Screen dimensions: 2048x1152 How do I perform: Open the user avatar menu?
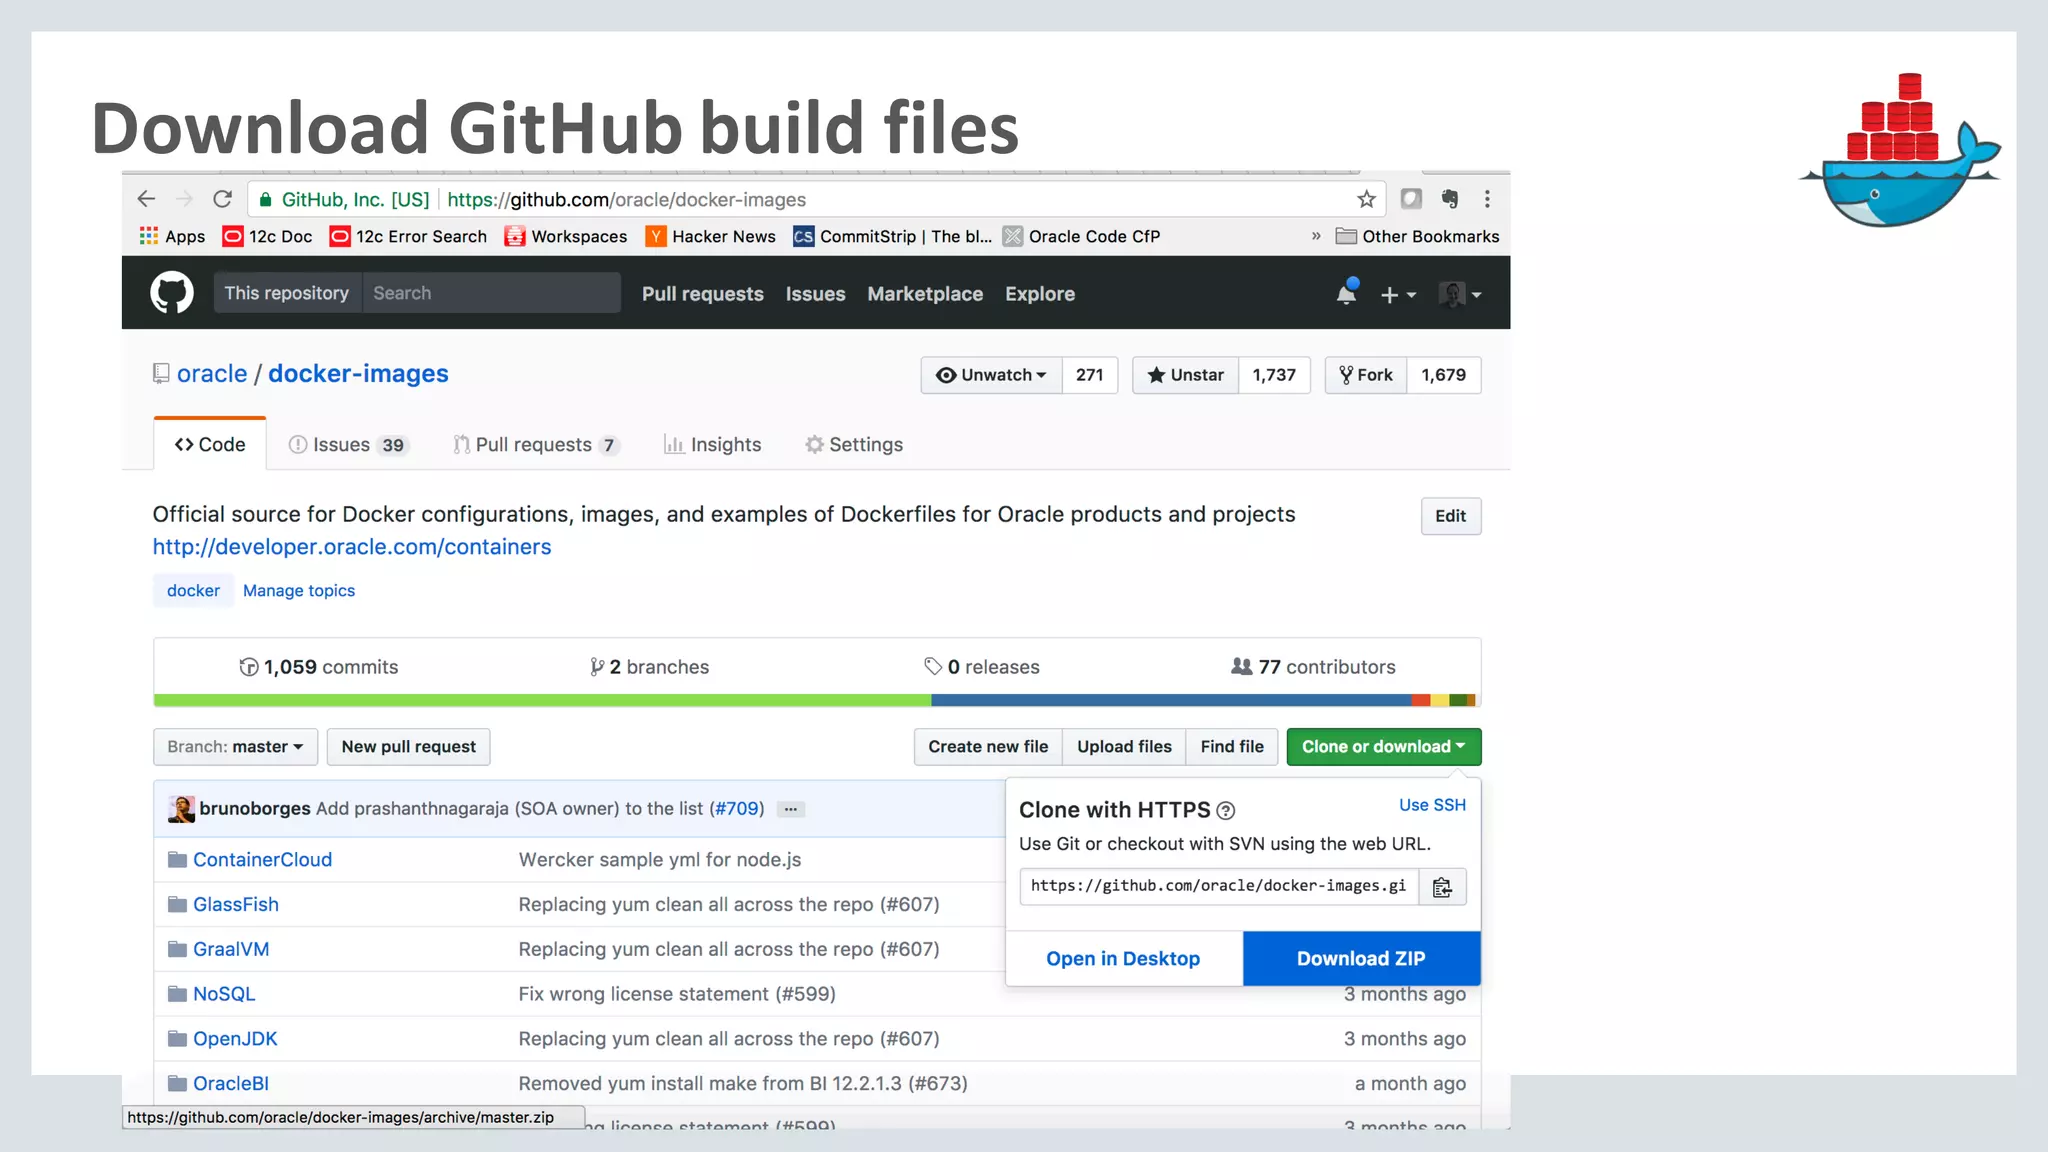click(1460, 294)
